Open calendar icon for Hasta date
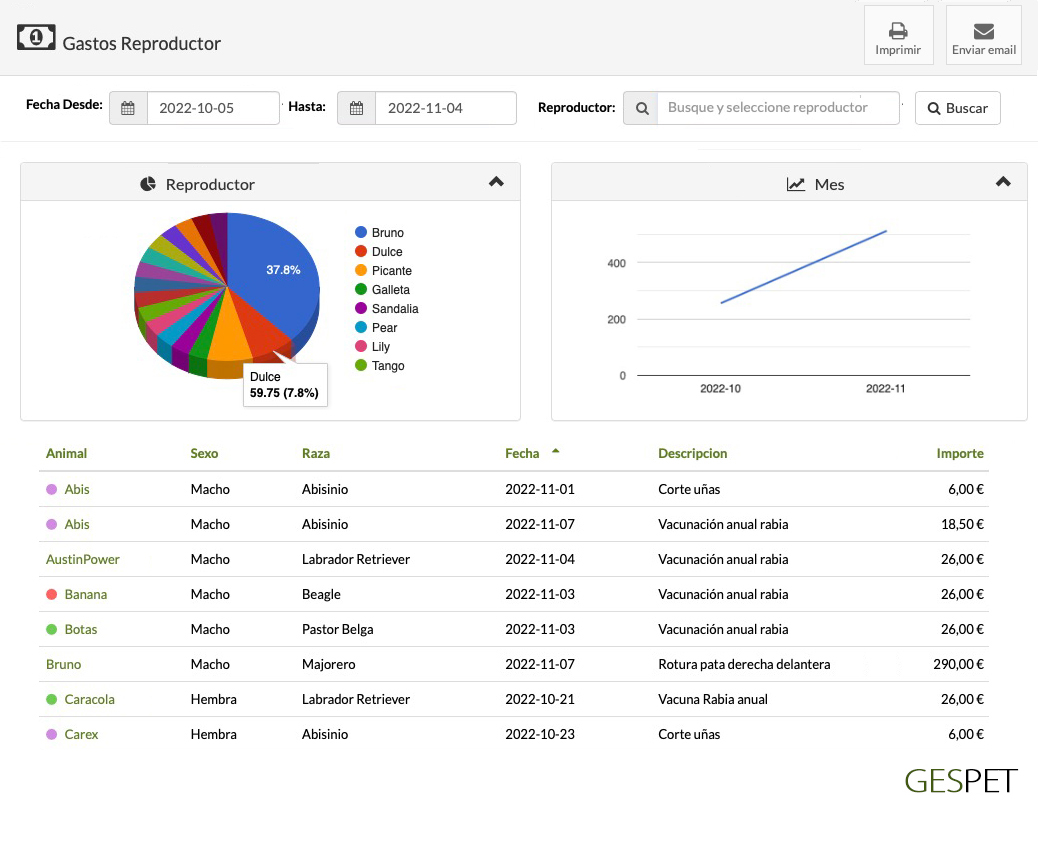Viewport: 1038px width, 842px height. coord(356,108)
